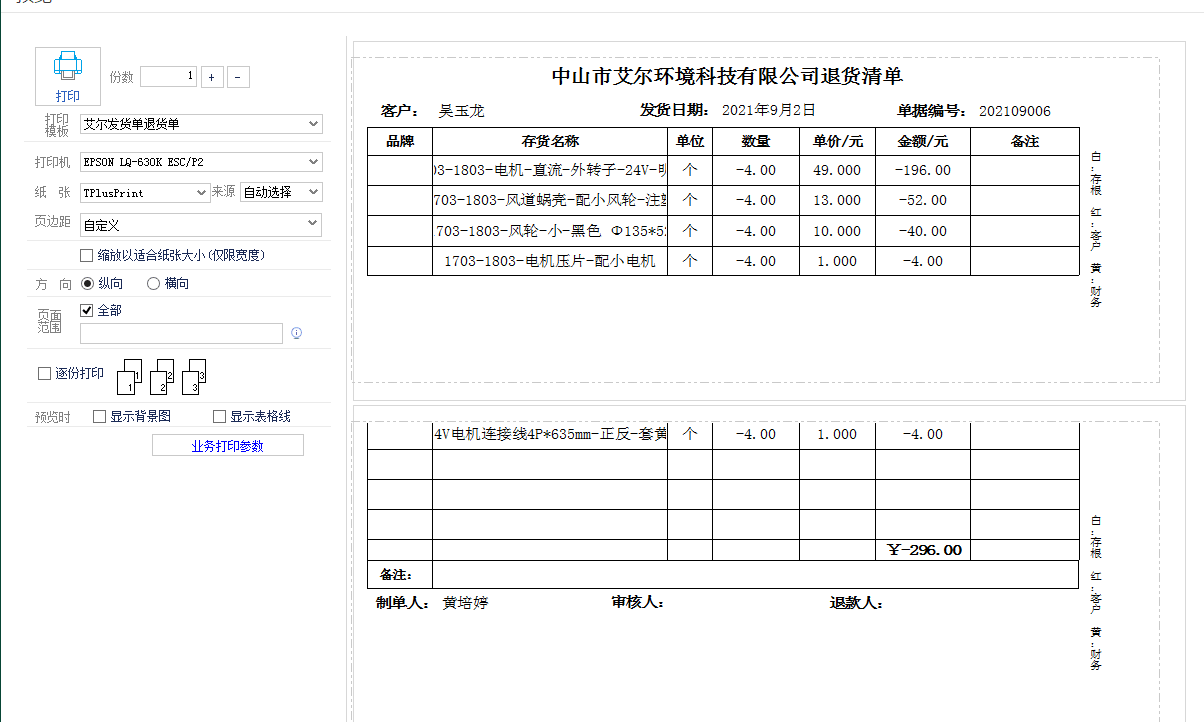Click the 单位 column header
Image resolution: width=1204 pixels, height=722 pixels.
690,142
